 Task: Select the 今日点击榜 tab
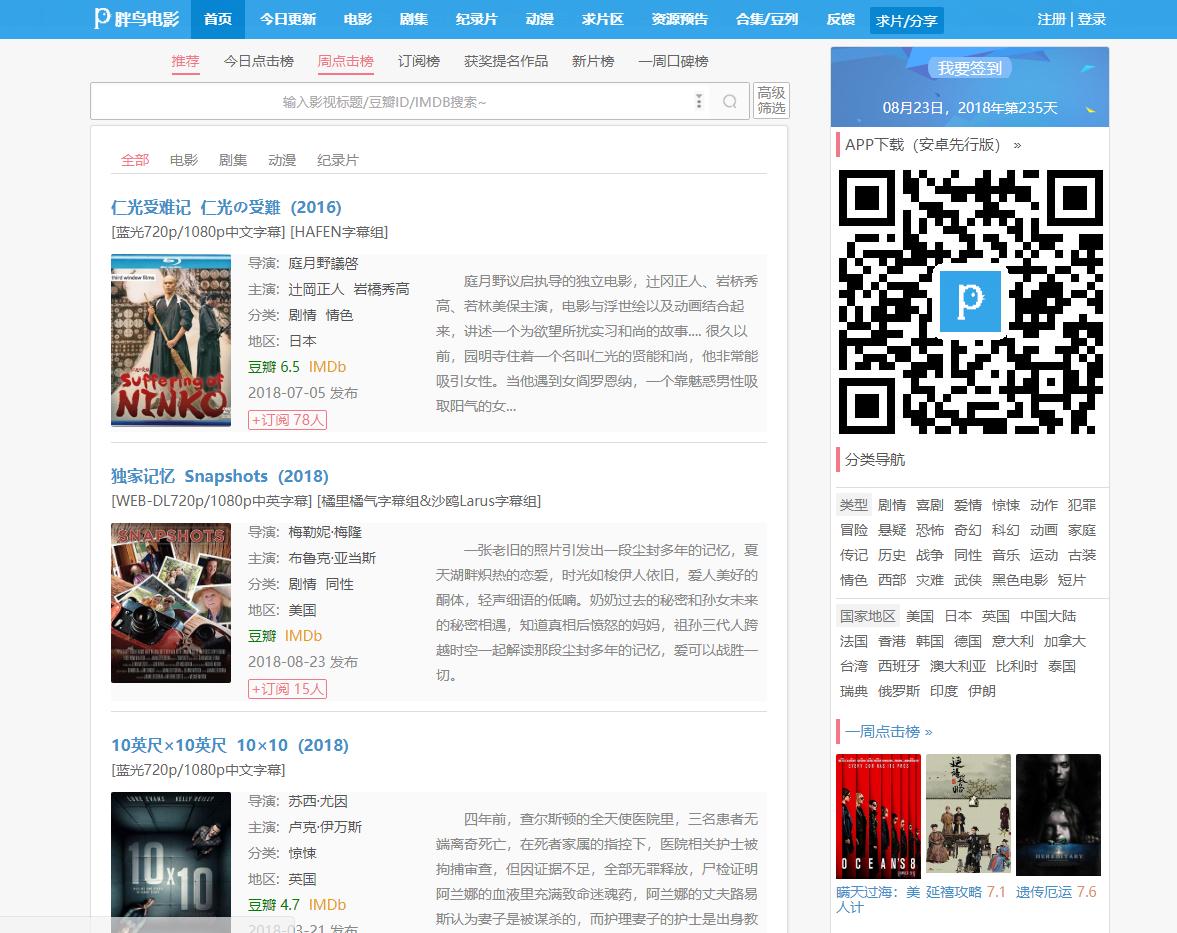[258, 62]
